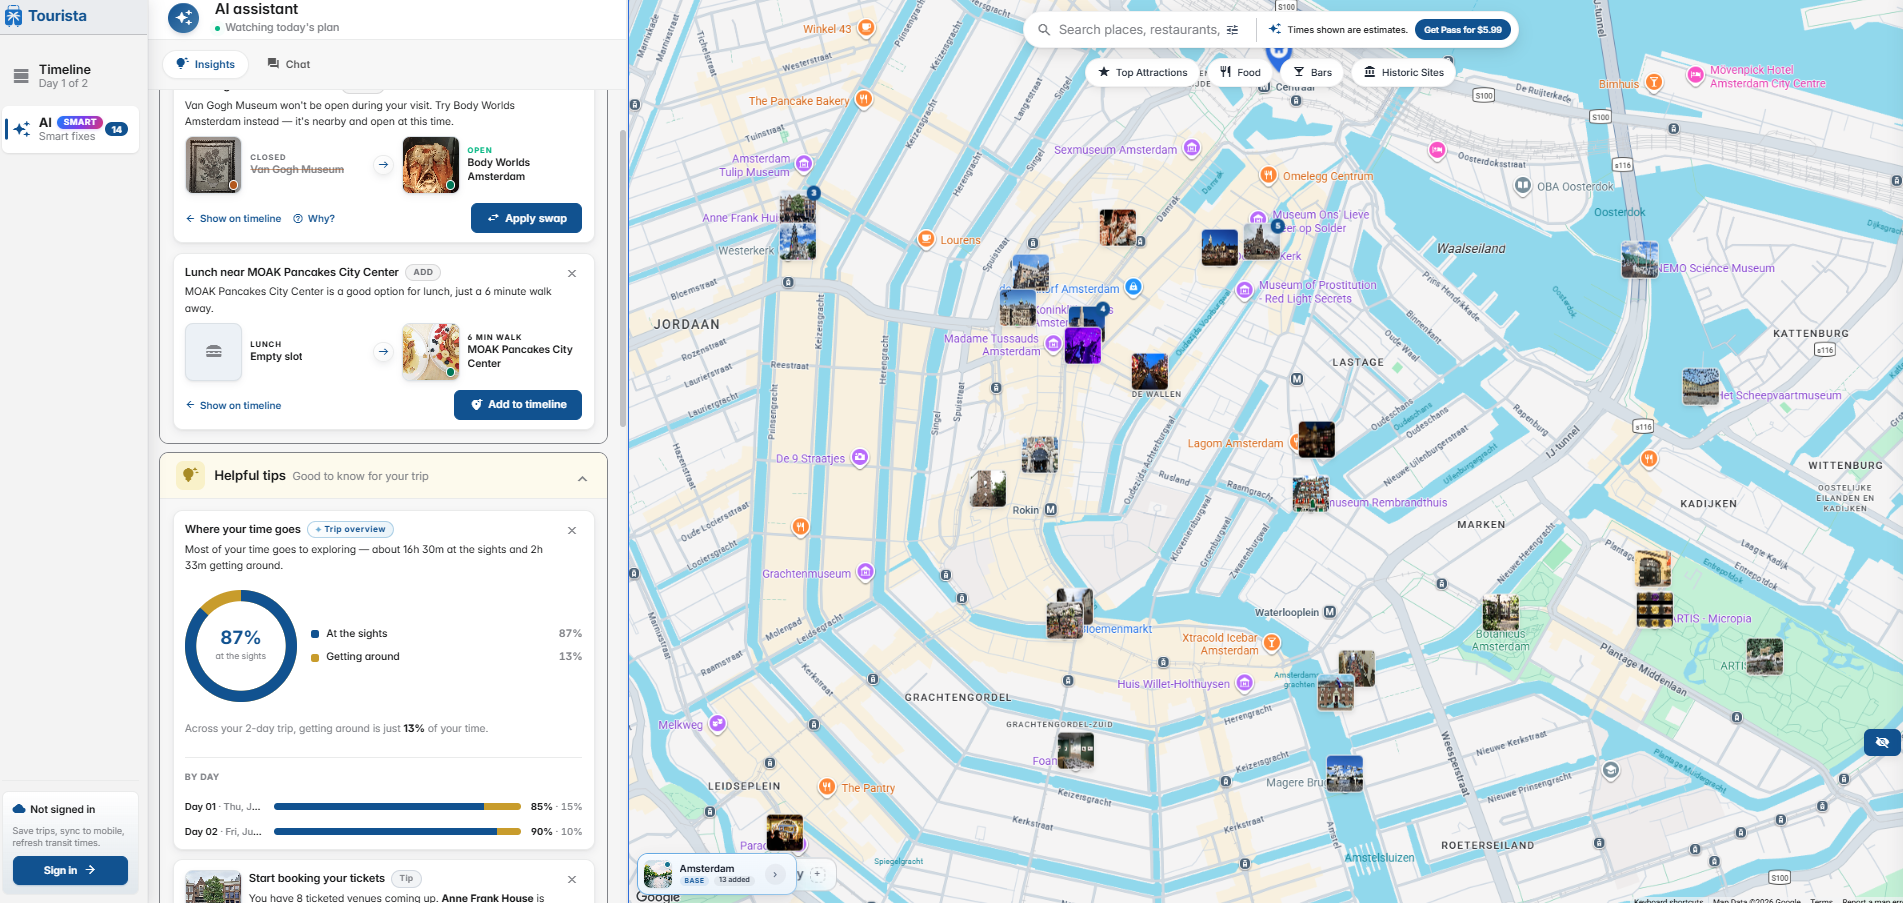
Task: Open Timeline Day 1 of 2
Action: (x=70, y=76)
